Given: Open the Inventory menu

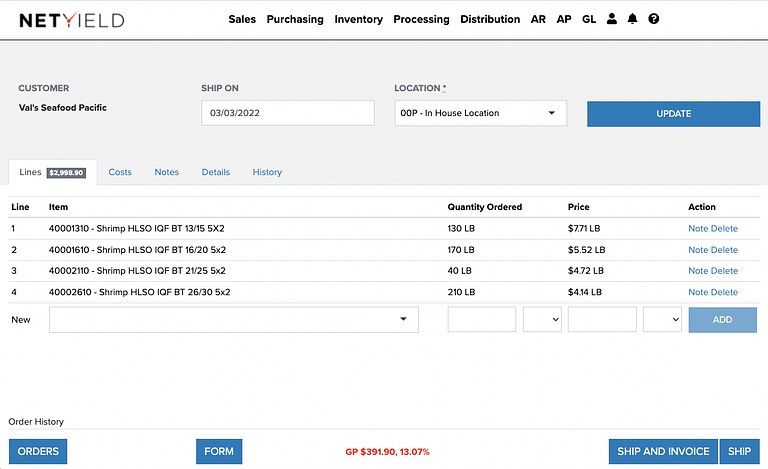Looking at the screenshot, I should coord(359,19).
